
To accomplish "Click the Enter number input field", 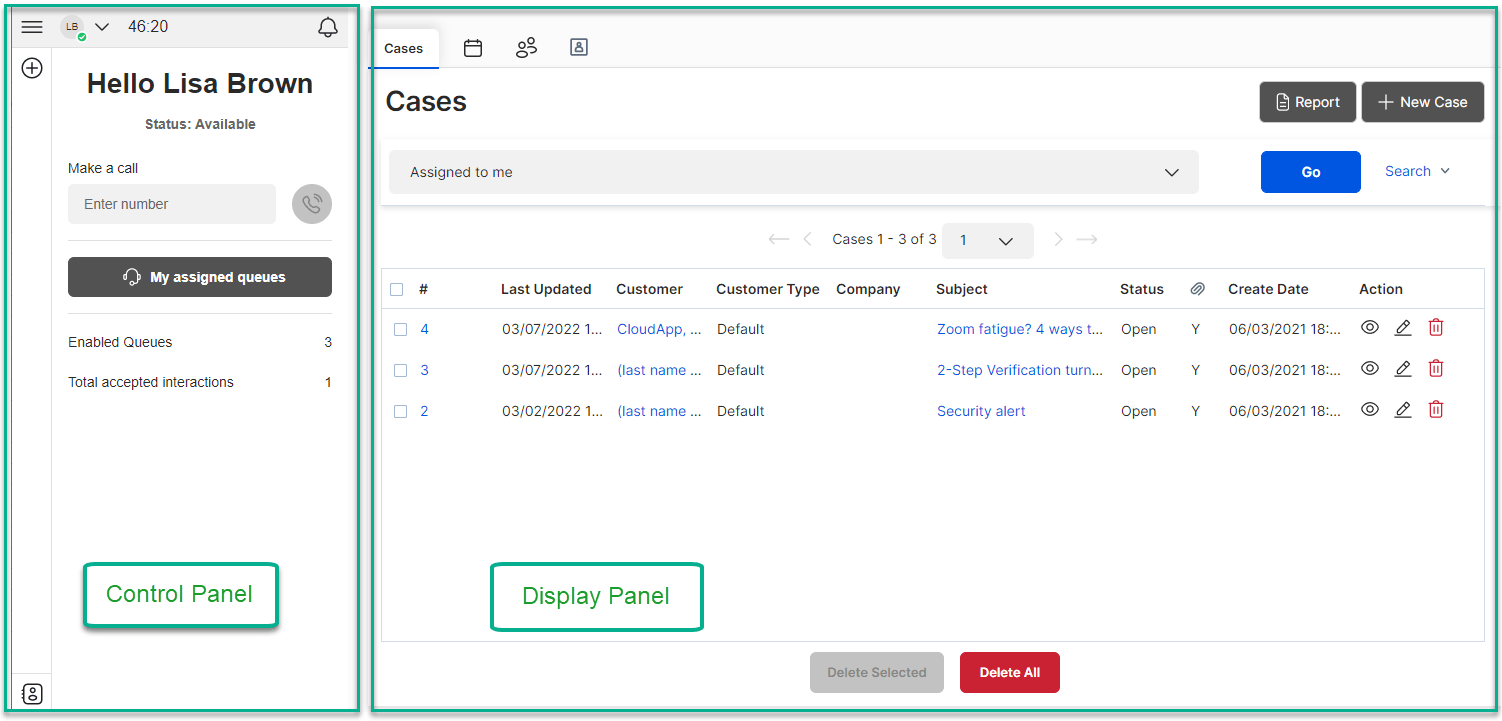I will click(172, 204).
